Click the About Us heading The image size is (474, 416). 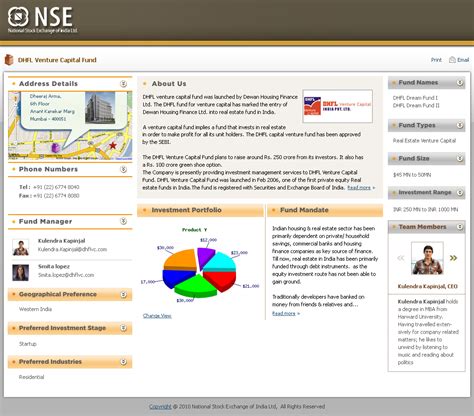(x=169, y=84)
